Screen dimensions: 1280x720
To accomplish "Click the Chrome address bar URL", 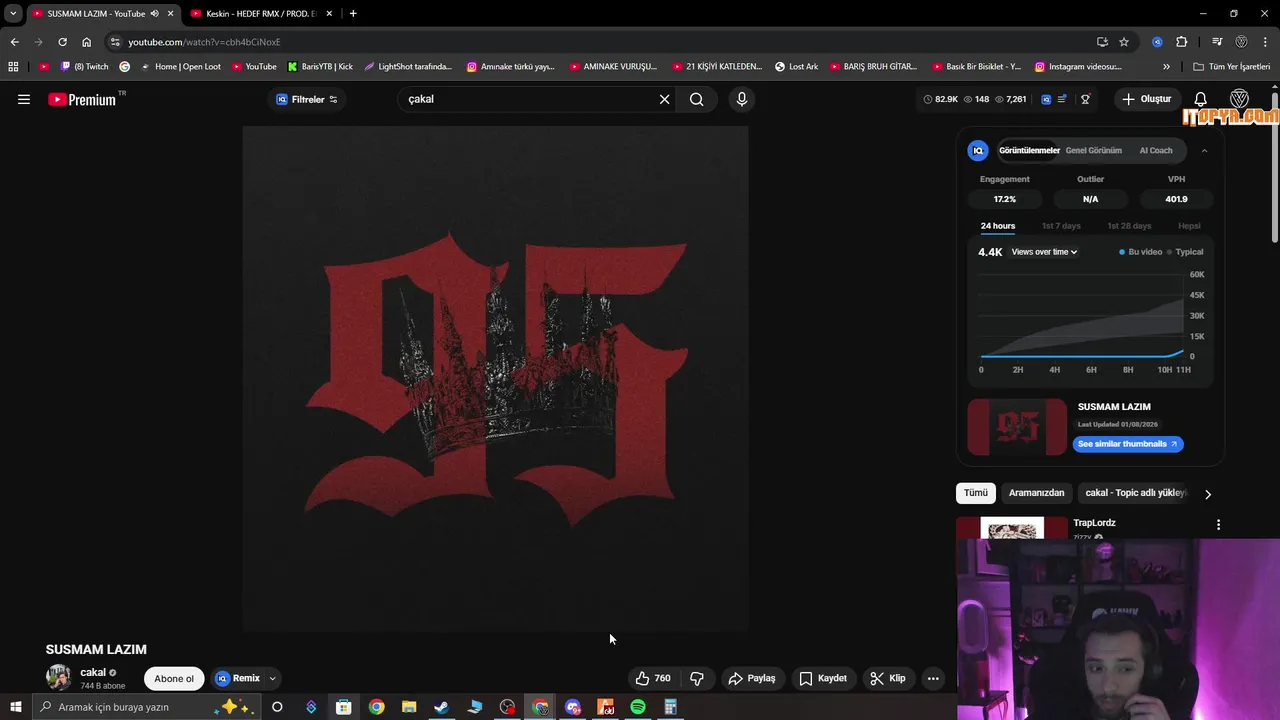I will tap(204, 42).
